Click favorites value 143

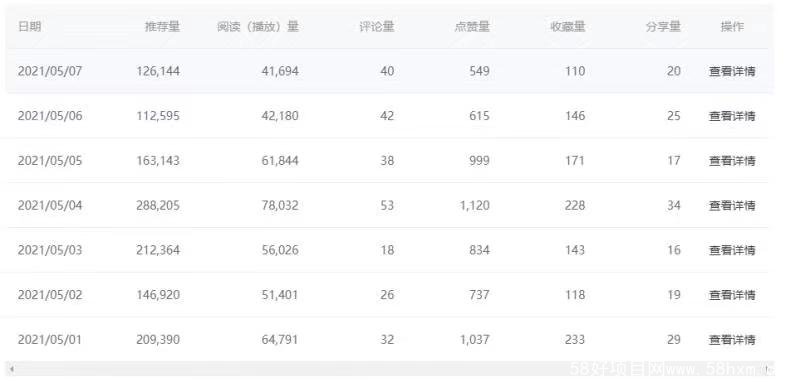(x=575, y=250)
